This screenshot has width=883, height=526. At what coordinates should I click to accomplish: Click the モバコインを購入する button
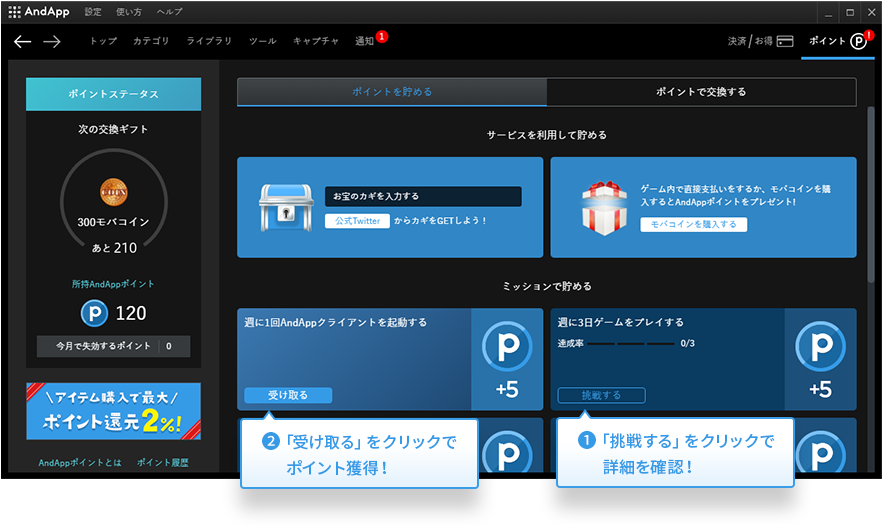pos(693,224)
